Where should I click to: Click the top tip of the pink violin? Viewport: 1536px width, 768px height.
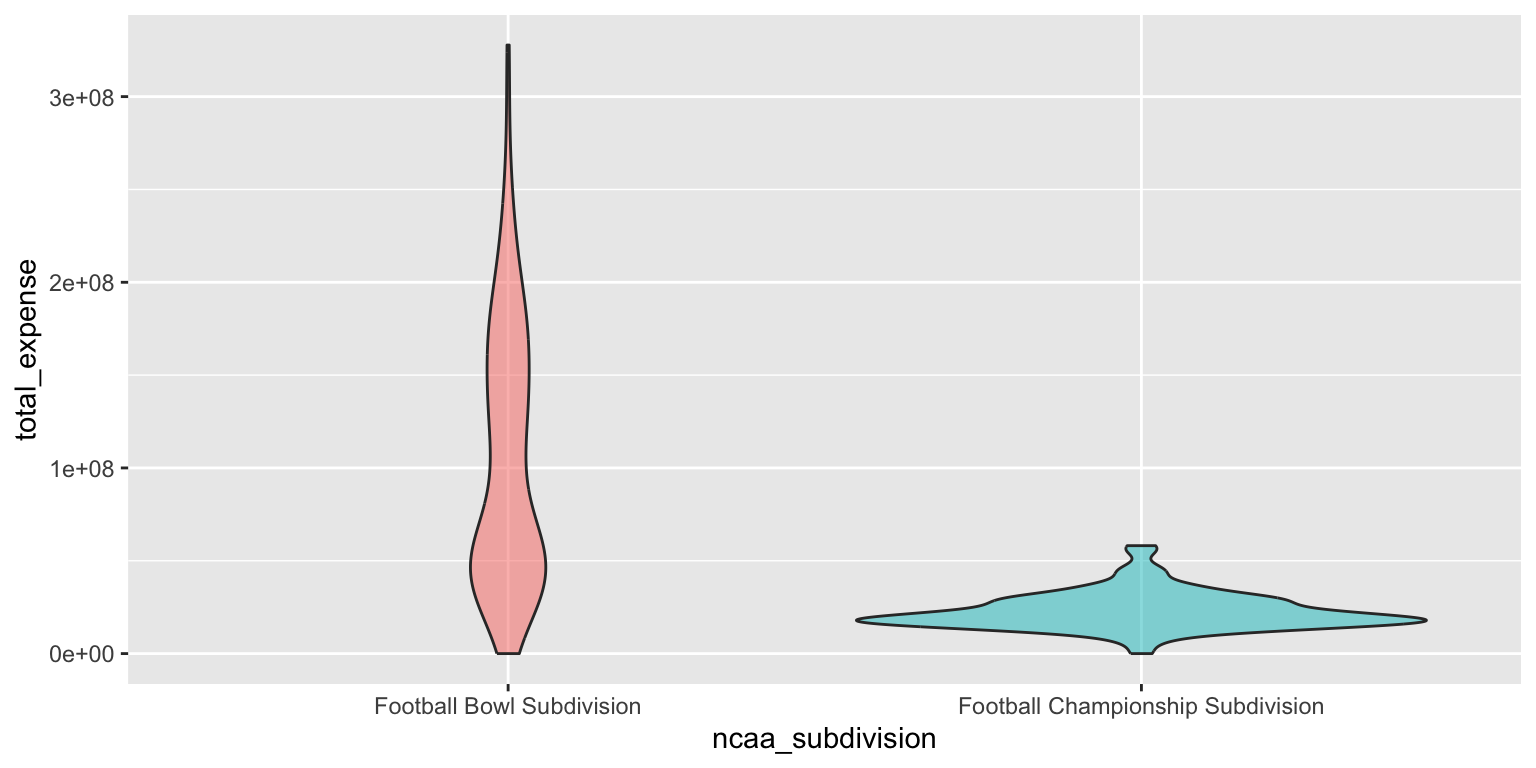tap(508, 47)
